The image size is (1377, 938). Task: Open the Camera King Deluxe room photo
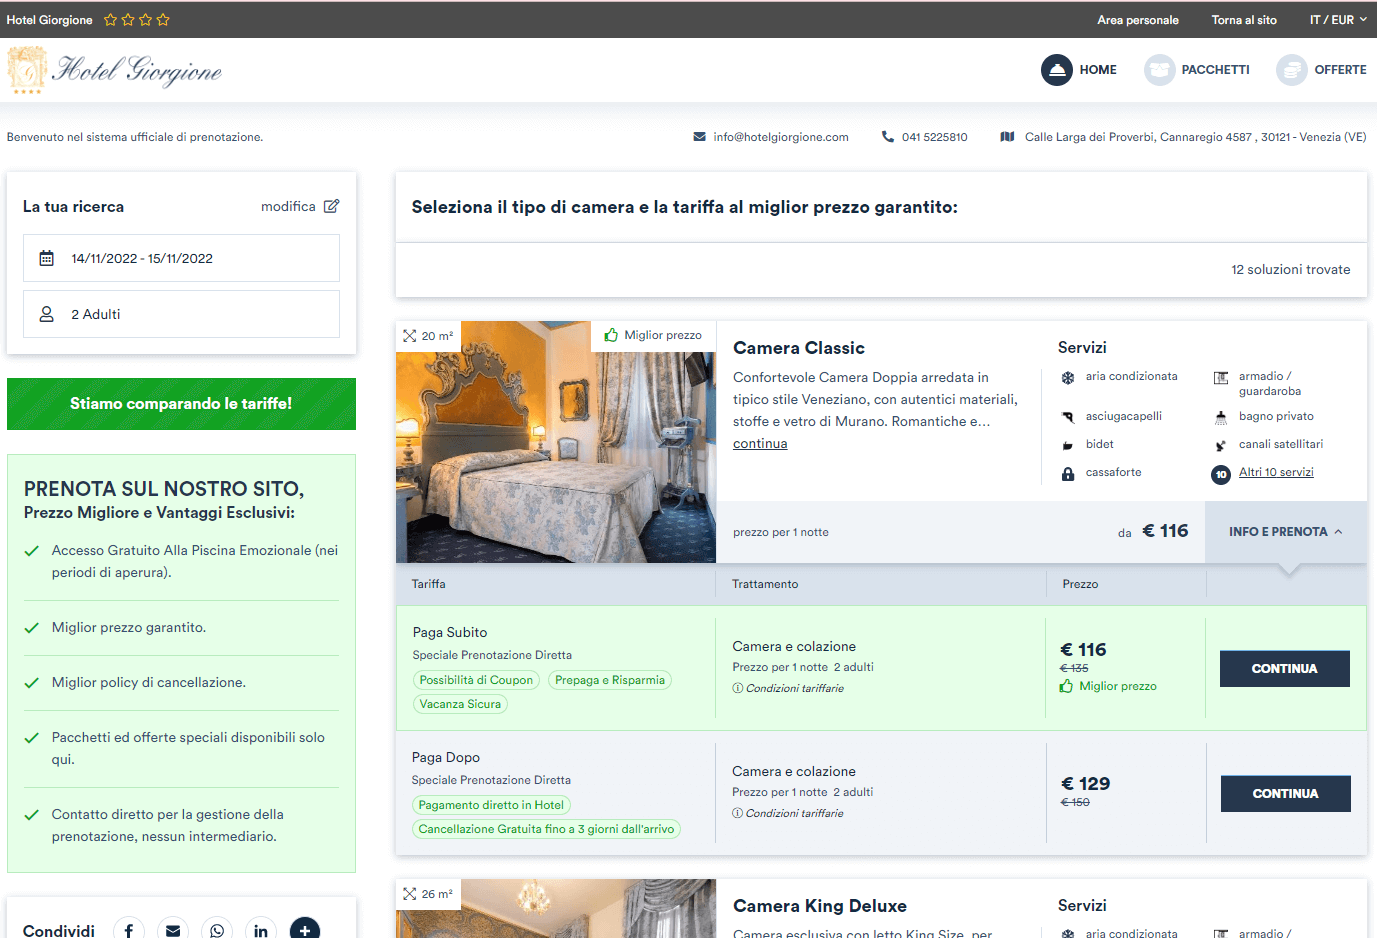556,909
